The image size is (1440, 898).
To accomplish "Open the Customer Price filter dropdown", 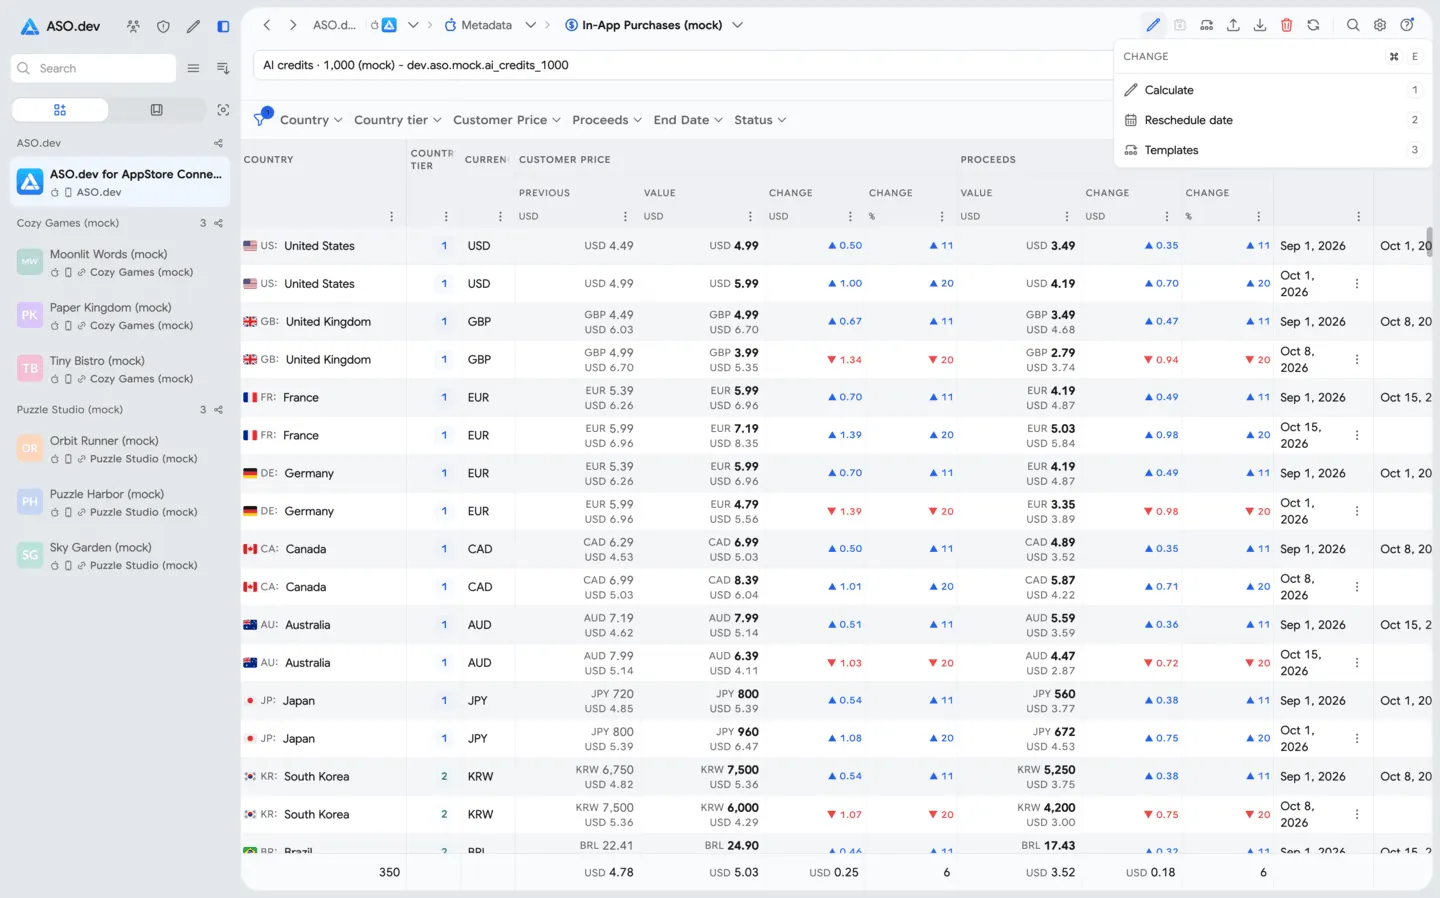I will [506, 120].
